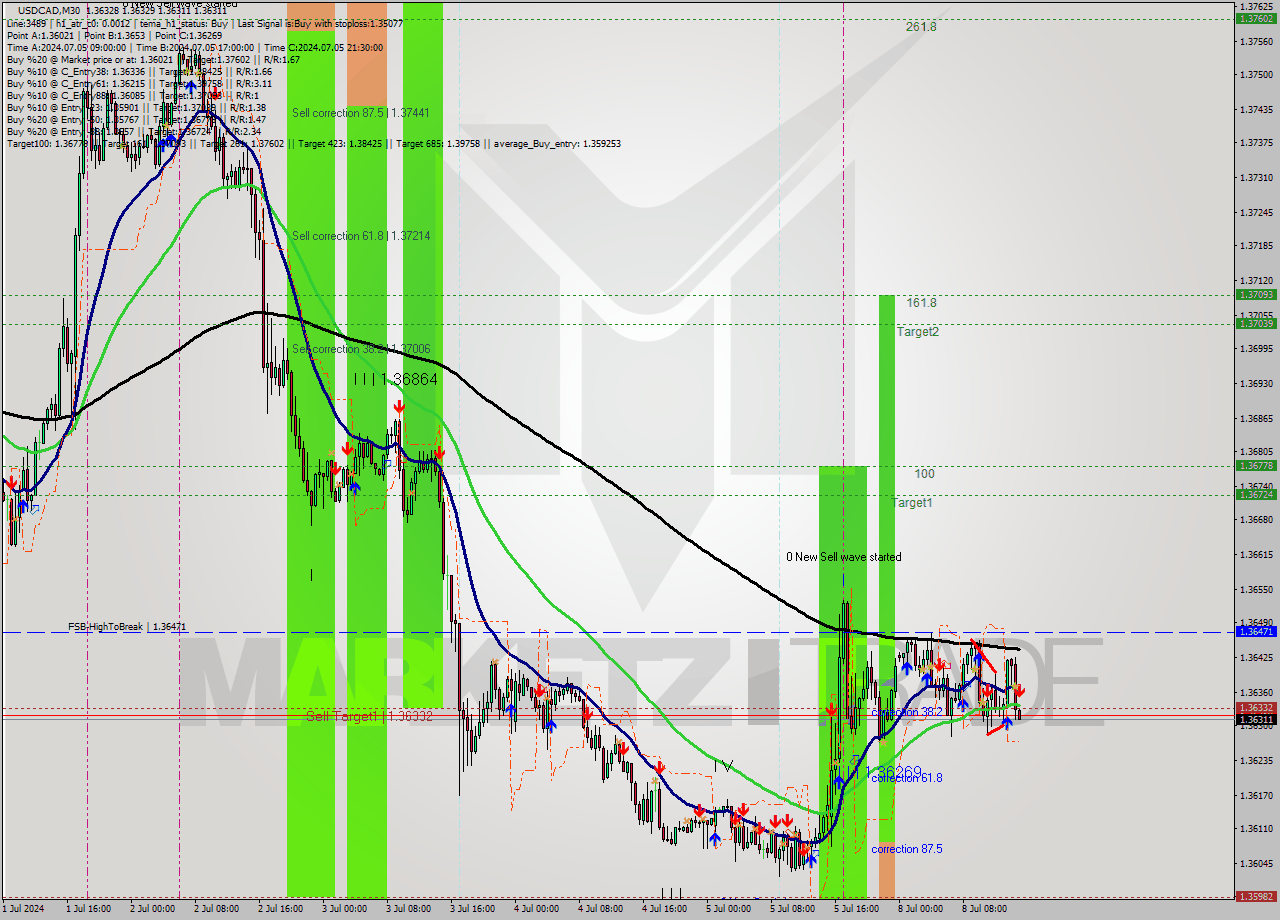Click 1.37500 on the price axis
The width and height of the screenshot is (1280, 920).
tap(1258, 75)
